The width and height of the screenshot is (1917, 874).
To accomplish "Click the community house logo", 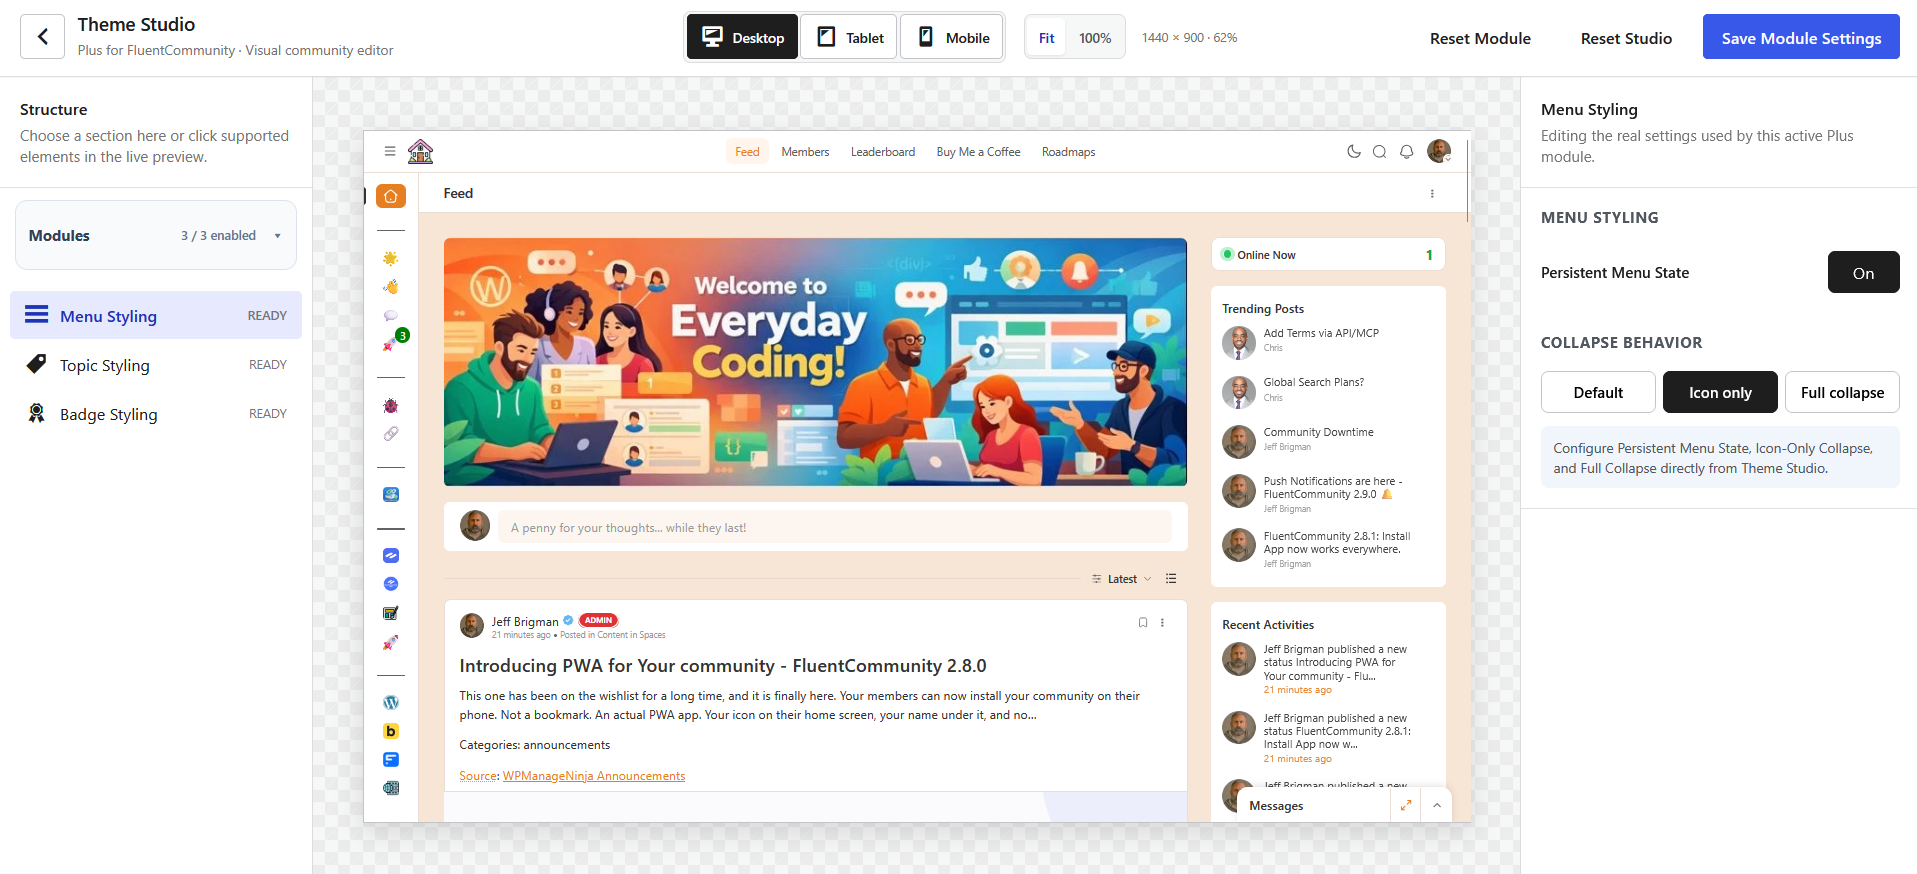I will click(x=420, y=152).
